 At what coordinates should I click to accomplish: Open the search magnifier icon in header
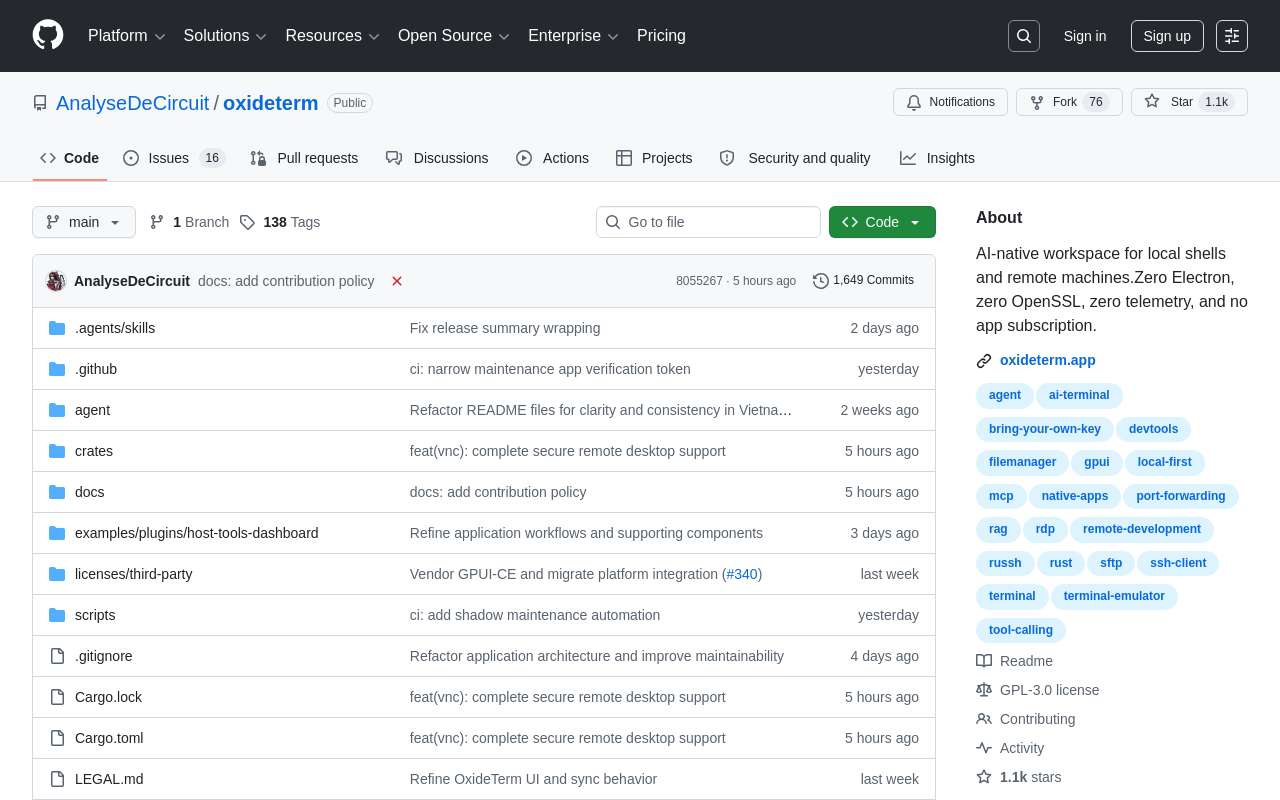click(1024, 36)
